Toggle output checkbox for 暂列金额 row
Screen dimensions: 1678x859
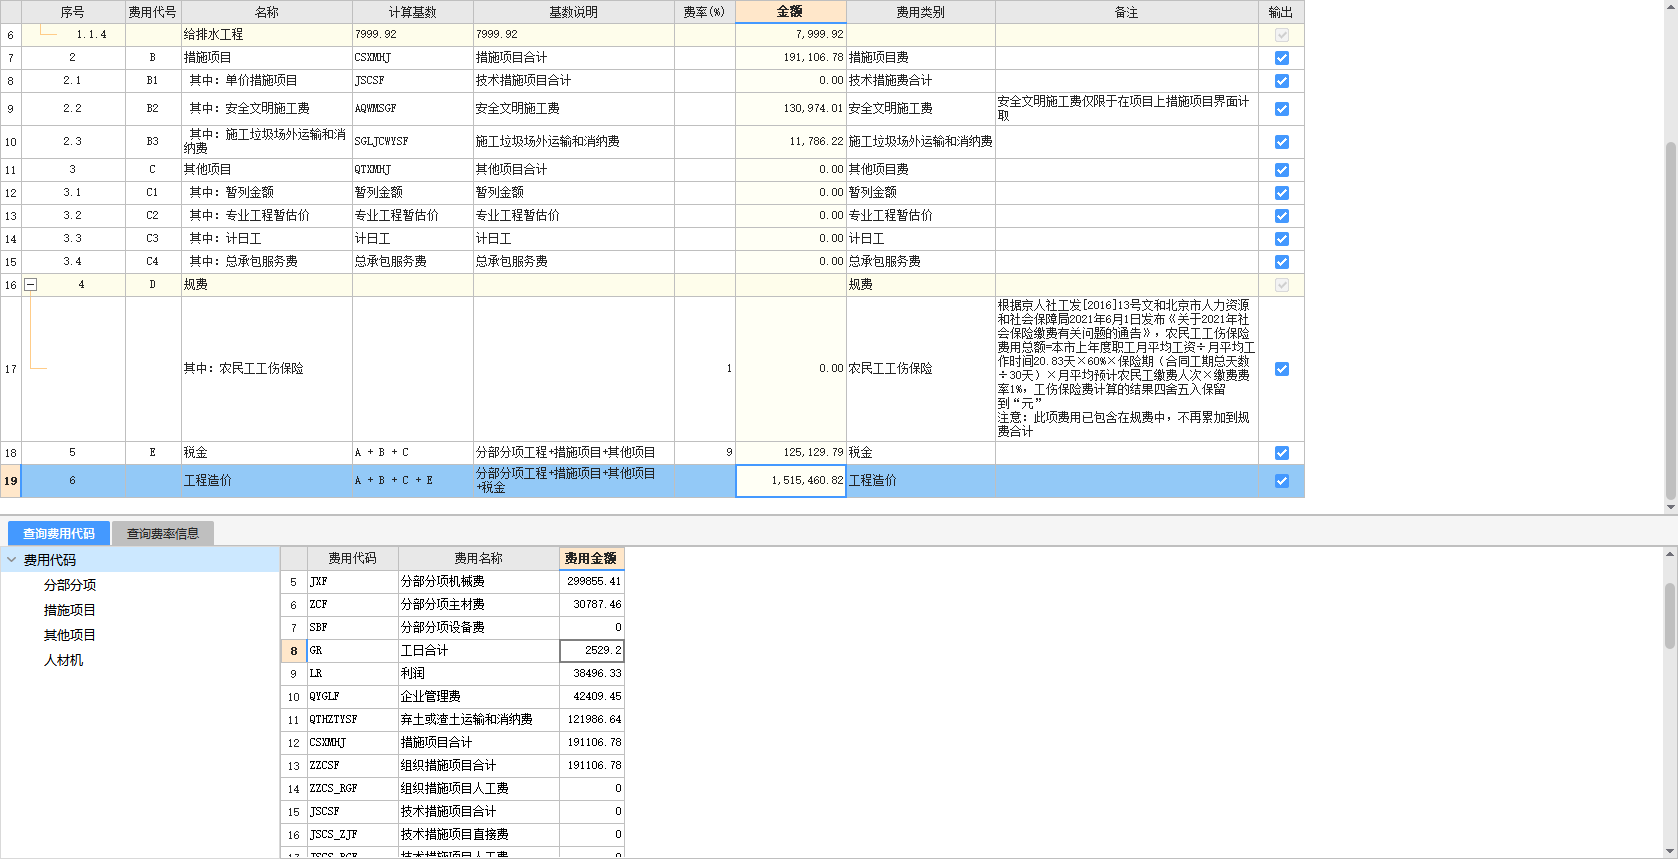pos(1281,193)
